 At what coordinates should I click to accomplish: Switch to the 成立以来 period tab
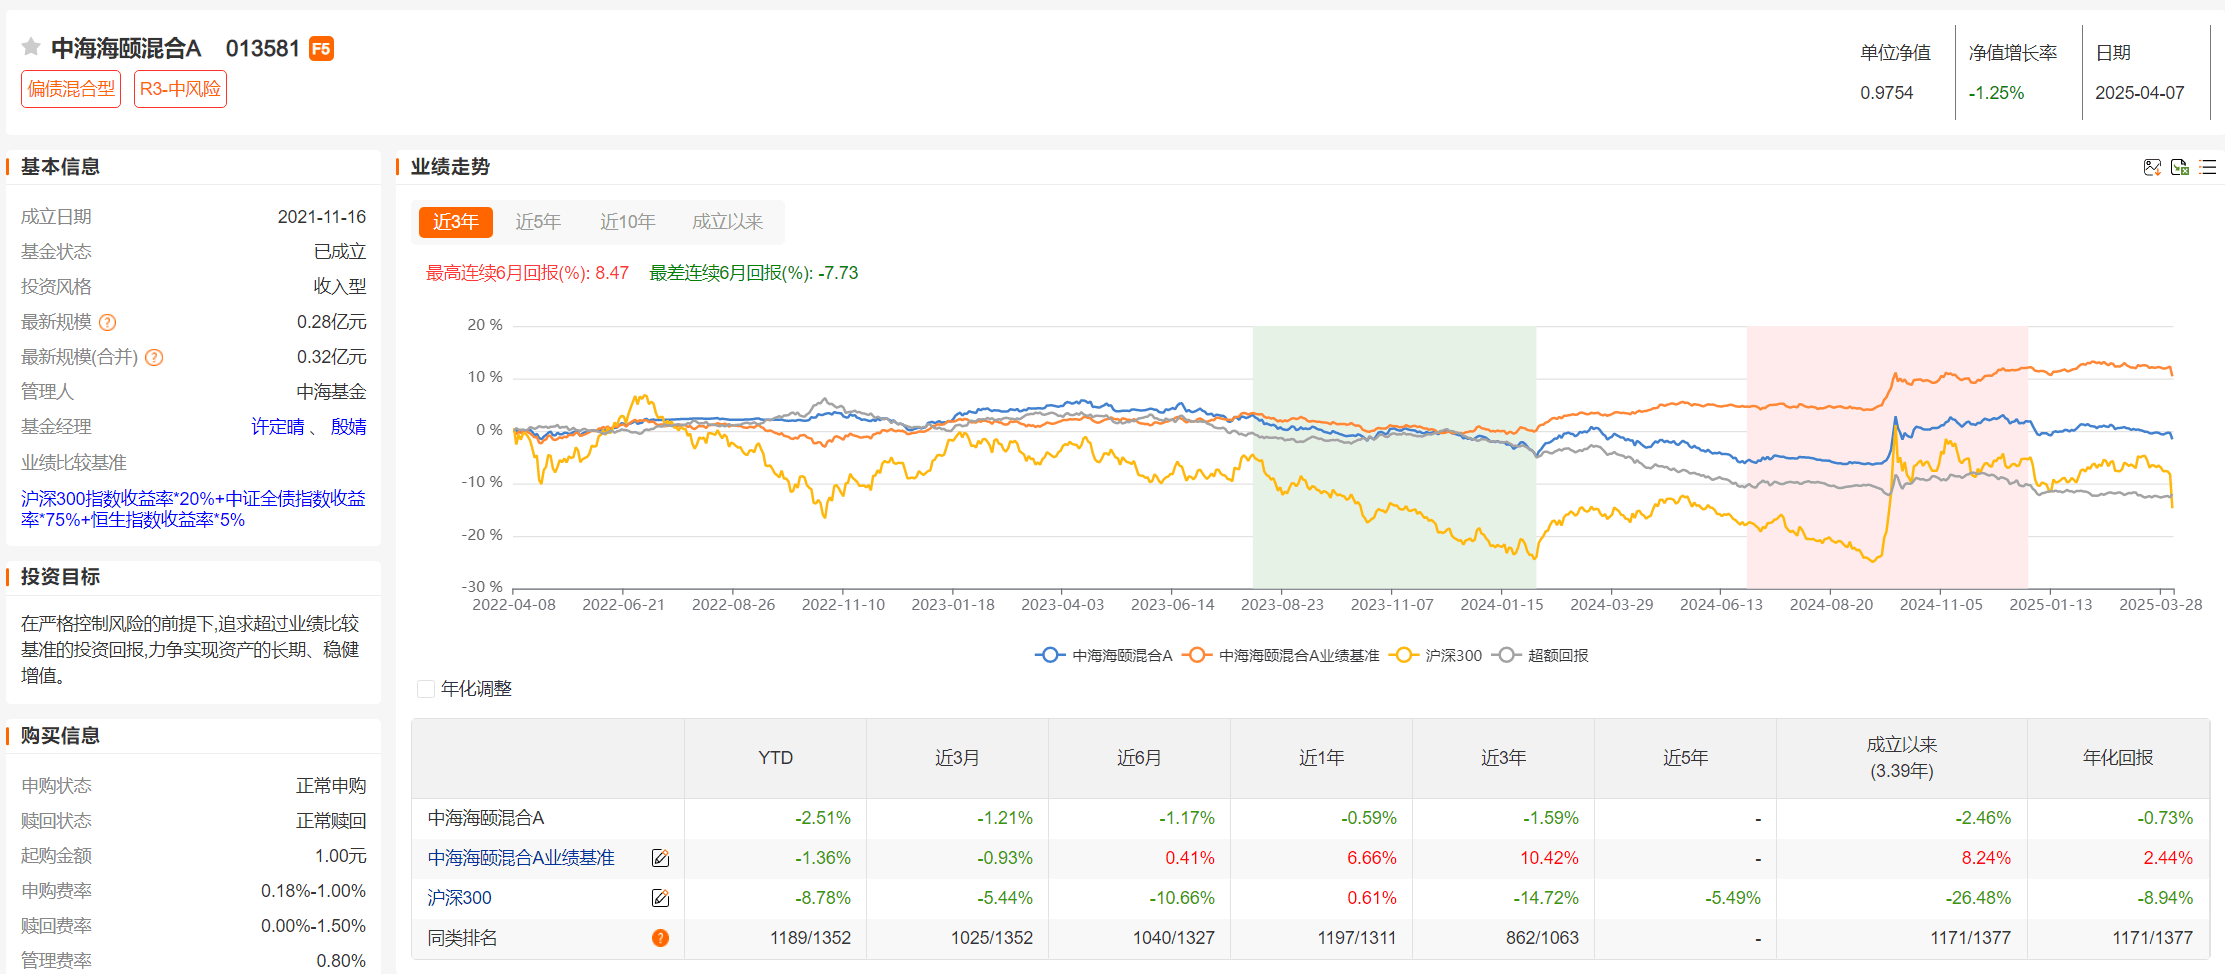click(728, 222)
